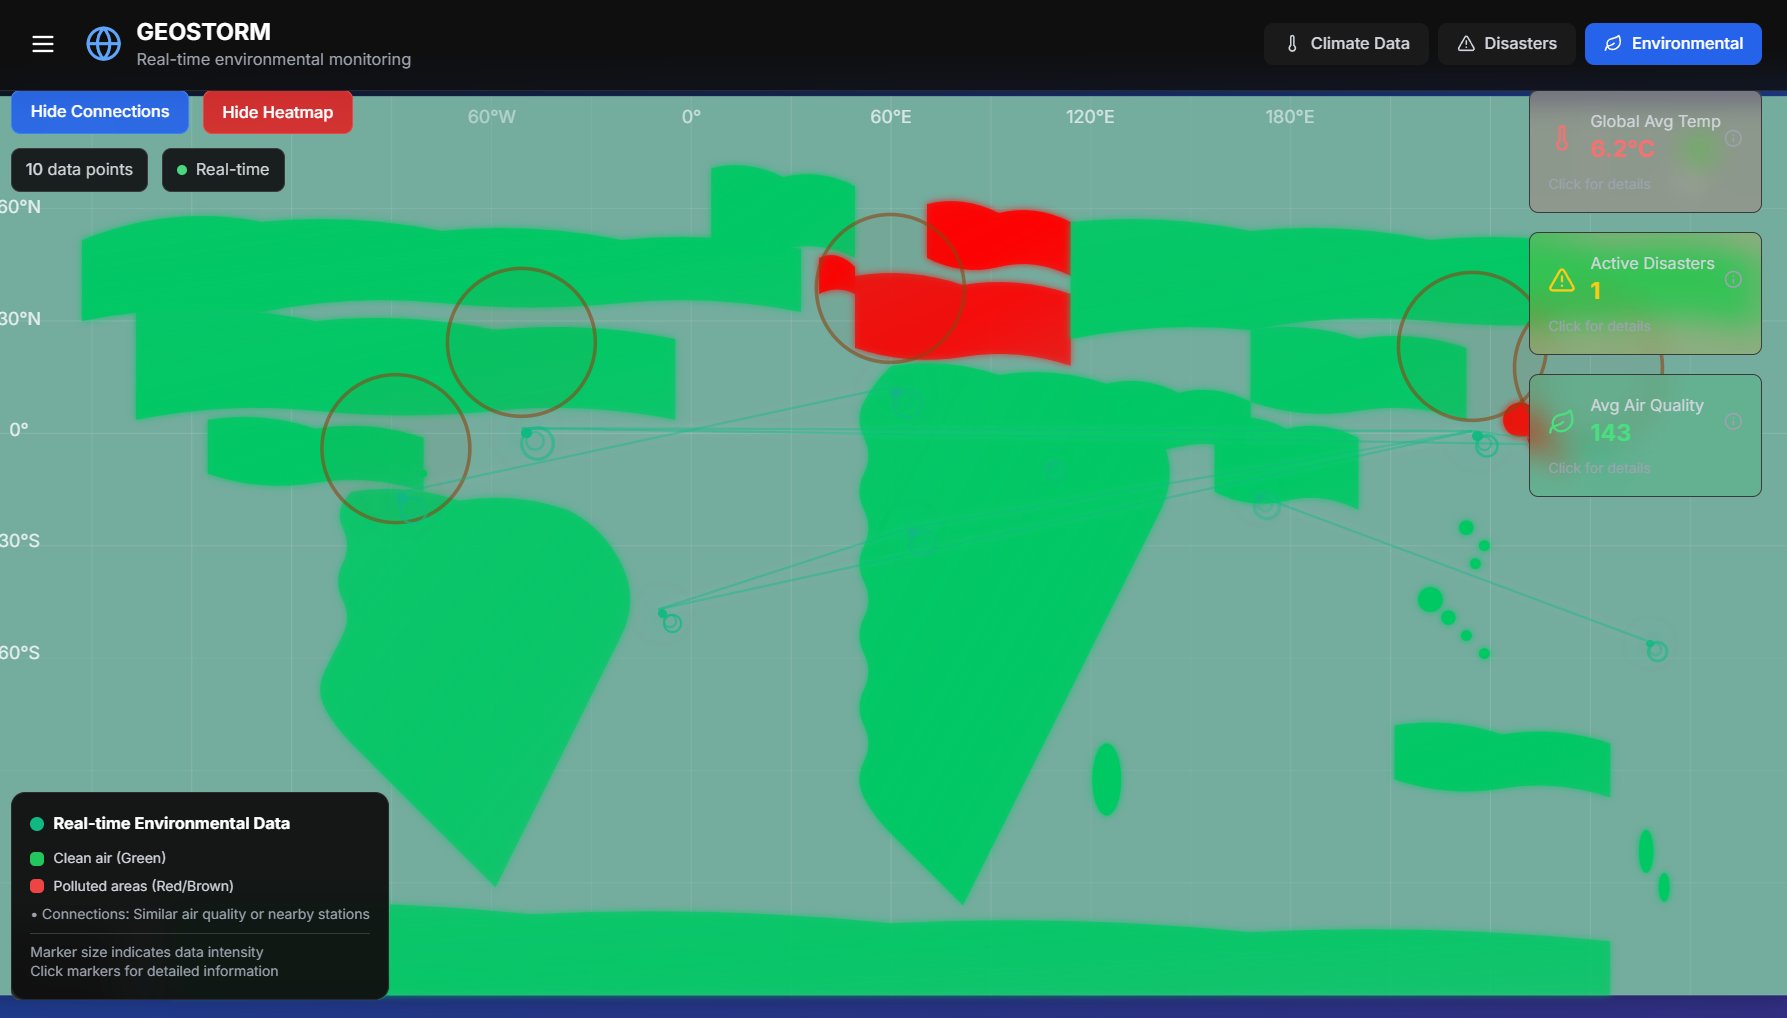Click info icon on Global Avg Temp
Screen dimensions: 1787x1018
pyautogui.click(x=1734, y=138)
